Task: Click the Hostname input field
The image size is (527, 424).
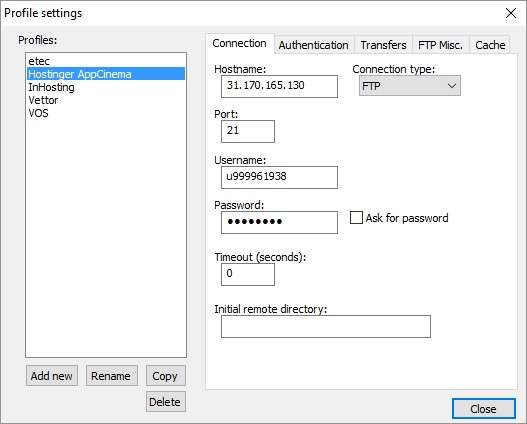Action: 279,86
